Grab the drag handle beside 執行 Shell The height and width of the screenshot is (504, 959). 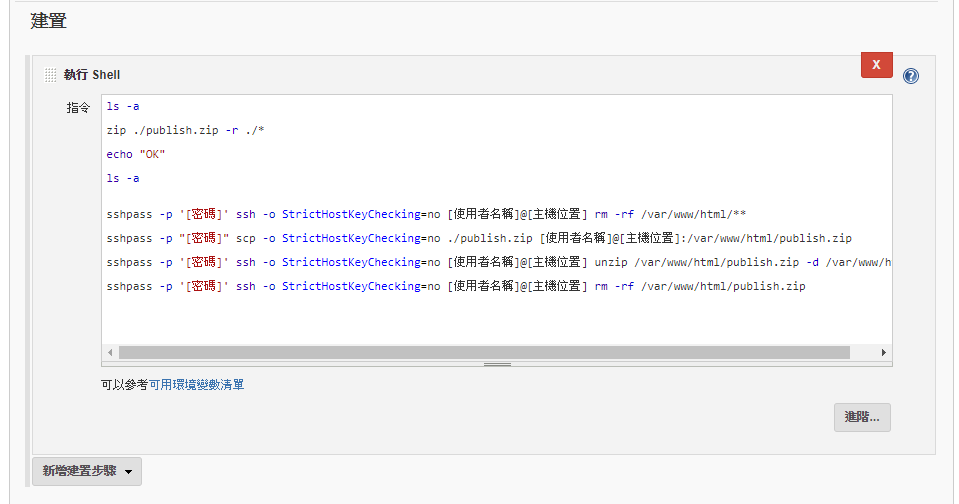click(x=50, y=75)
